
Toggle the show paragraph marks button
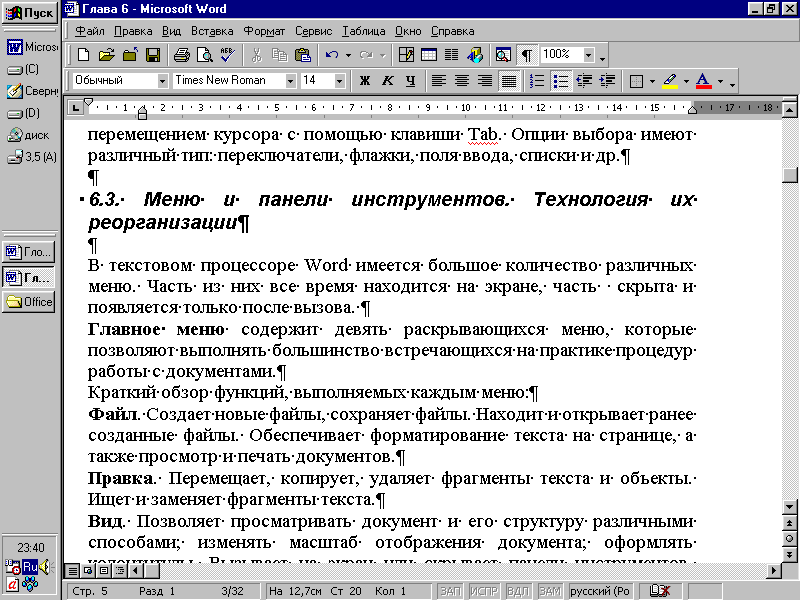(527, 55)
